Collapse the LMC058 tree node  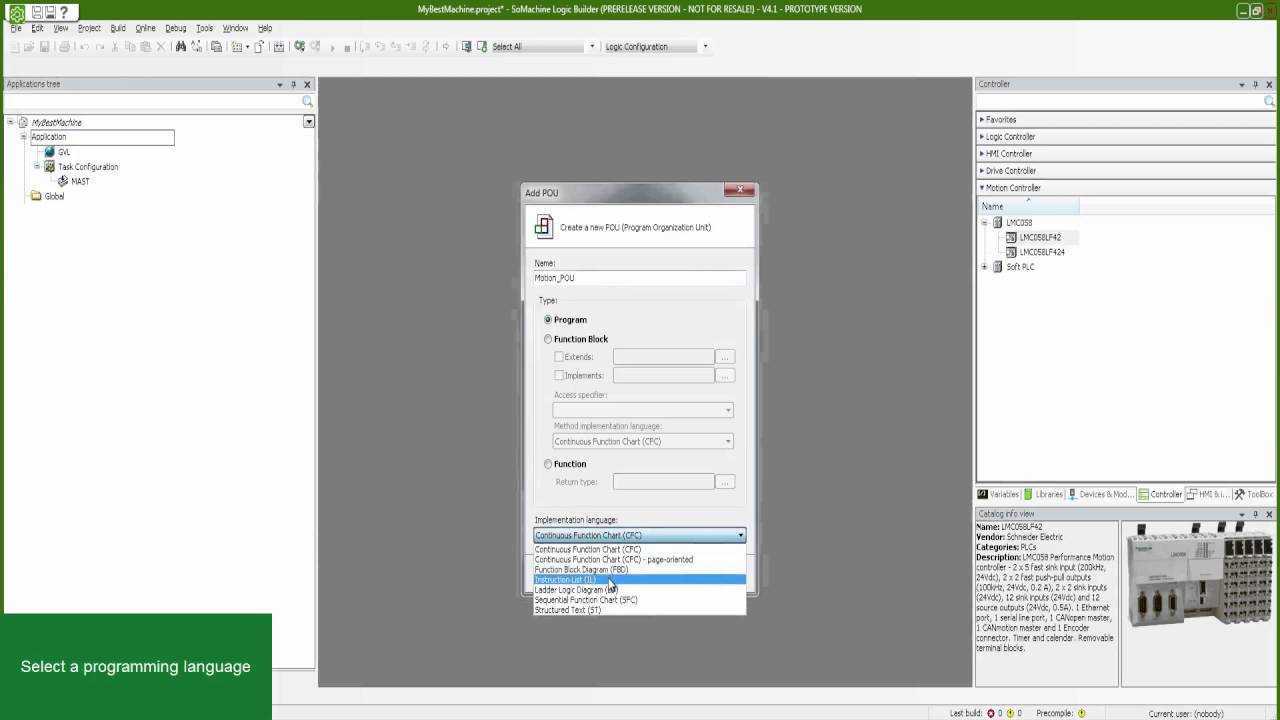(984, 222)
